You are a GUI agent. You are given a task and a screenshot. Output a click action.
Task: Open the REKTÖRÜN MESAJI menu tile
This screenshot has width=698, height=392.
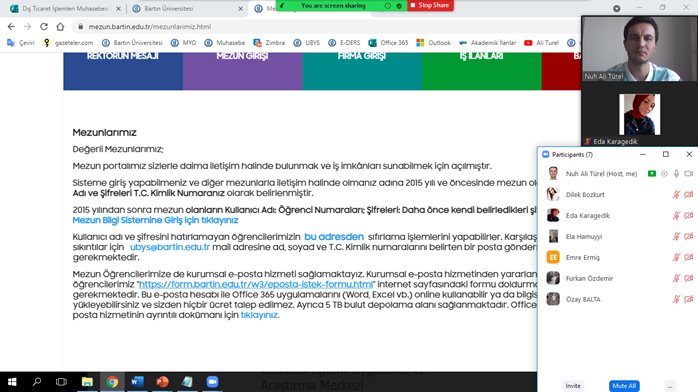tap(123, 71)
